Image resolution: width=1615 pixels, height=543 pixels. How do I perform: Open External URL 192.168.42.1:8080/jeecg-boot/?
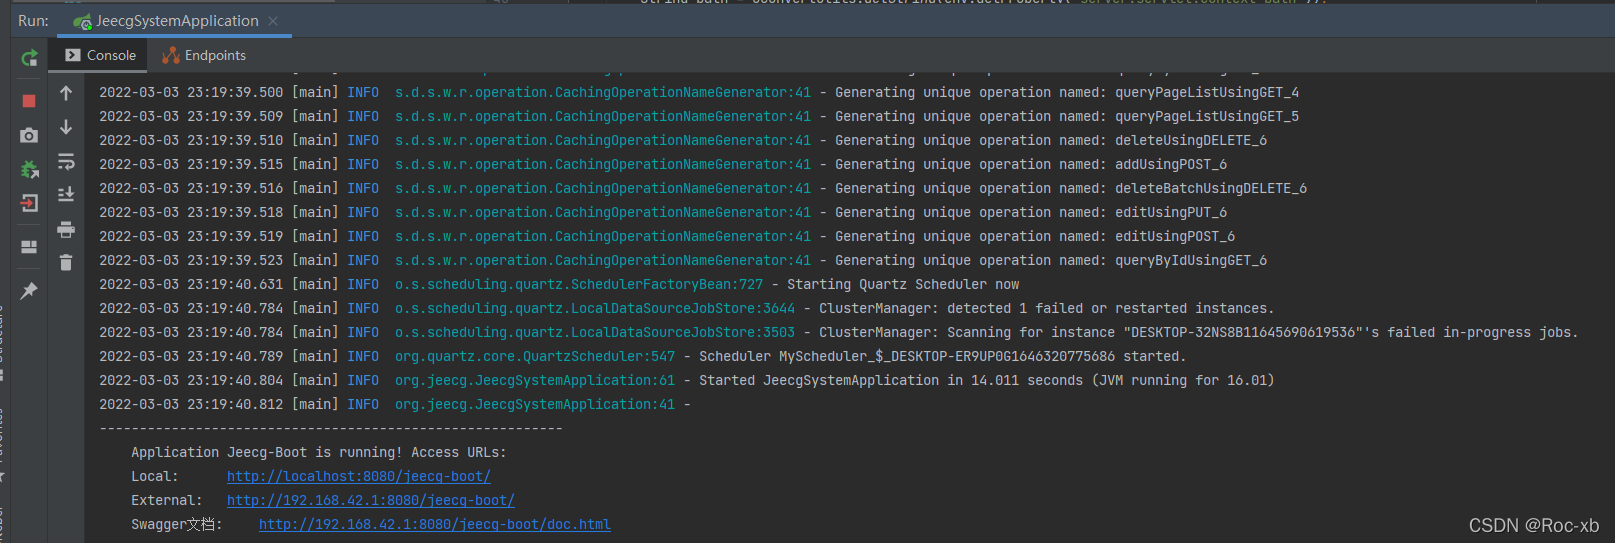(x=370, y=500)
